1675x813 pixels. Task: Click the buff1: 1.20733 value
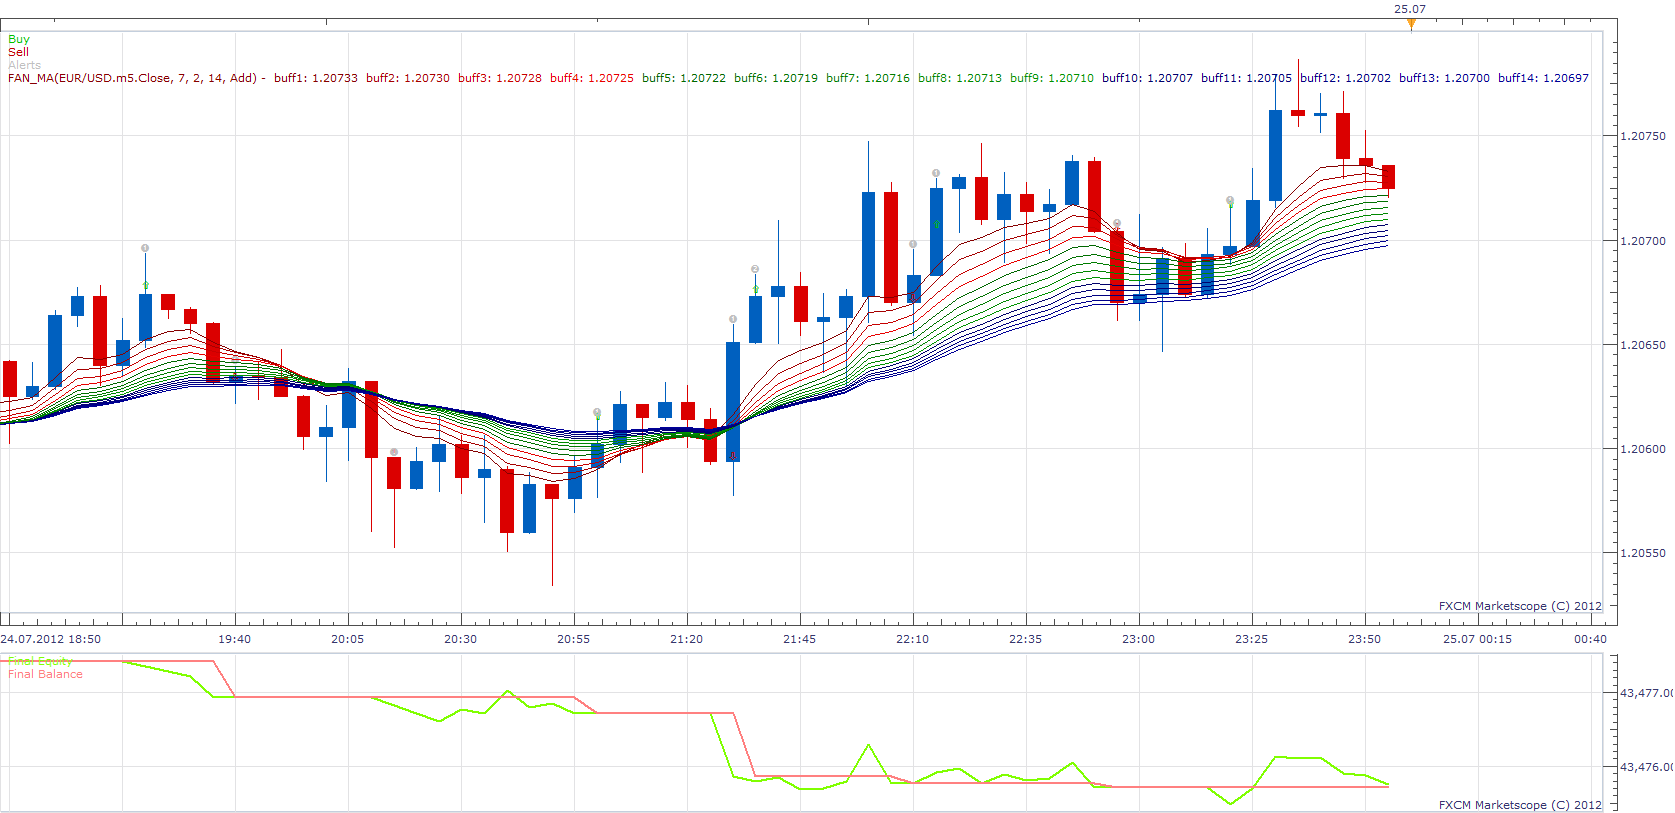point(316,78)
